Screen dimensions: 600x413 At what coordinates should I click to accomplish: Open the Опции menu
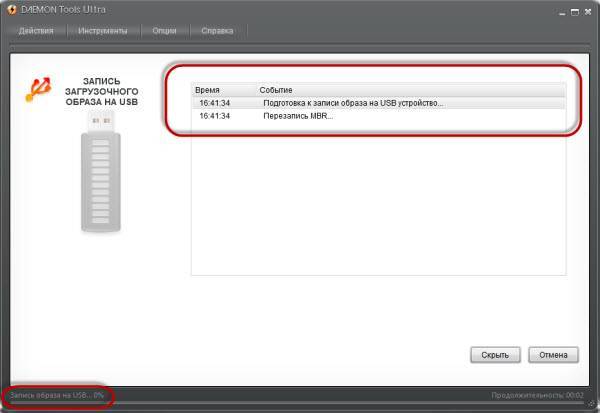pos(164,31)
